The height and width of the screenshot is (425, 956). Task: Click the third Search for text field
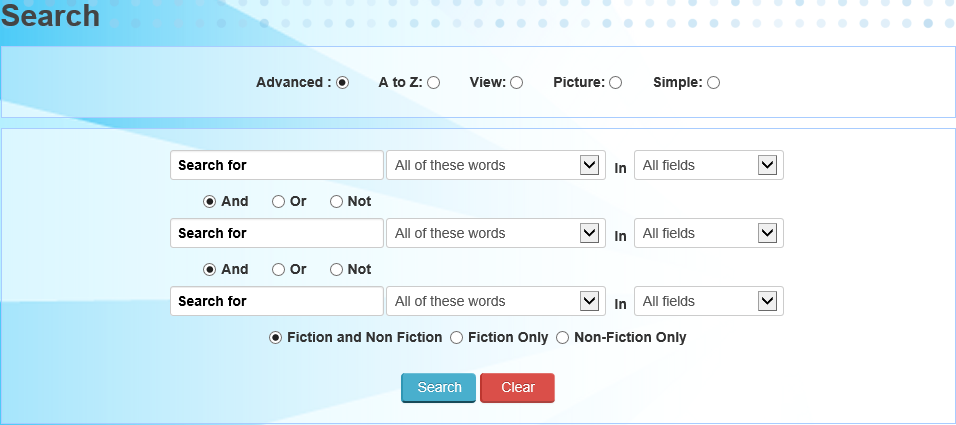pos(277,301)
